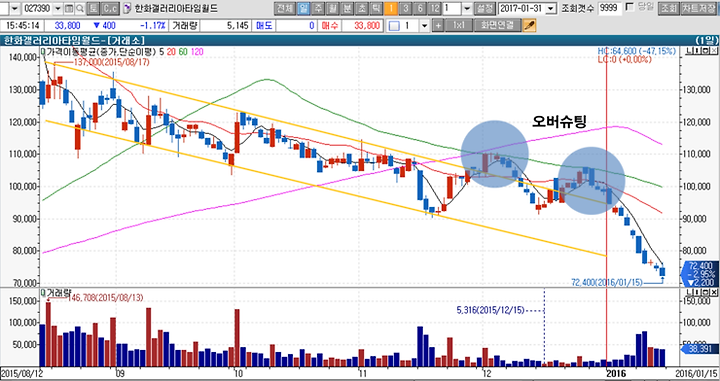Click the 한화갤러리아타임월드-[거래소] title bar
The height and width of the screenshot is (381, 720).
point(360,39)
